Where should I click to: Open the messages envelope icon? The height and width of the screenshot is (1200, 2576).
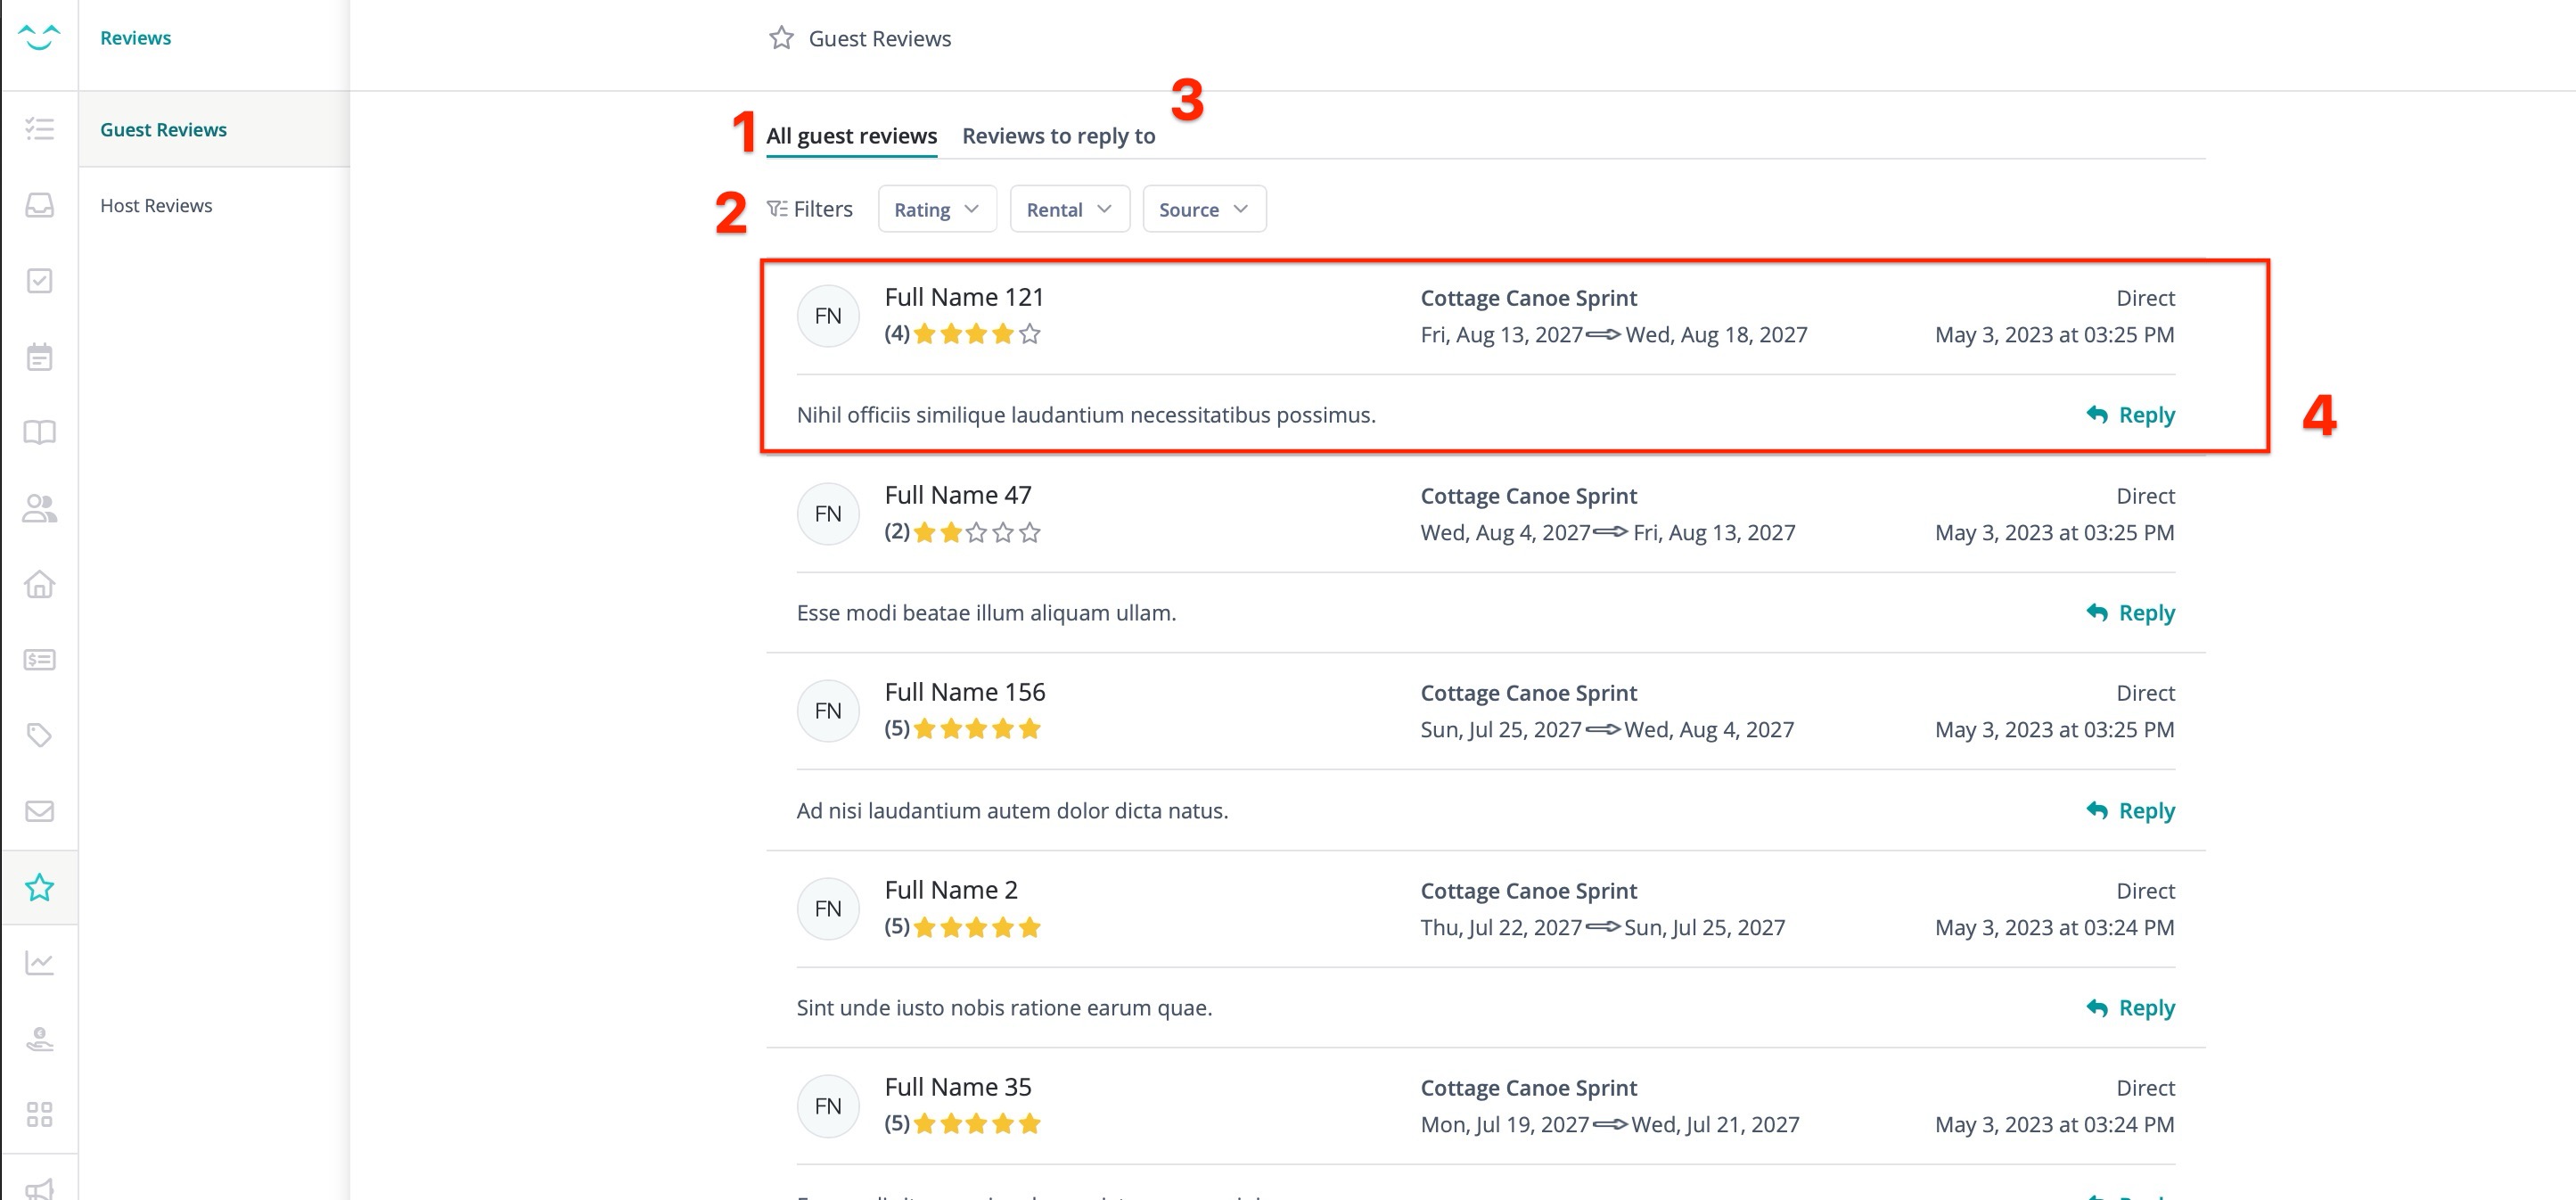pos(39,811)
